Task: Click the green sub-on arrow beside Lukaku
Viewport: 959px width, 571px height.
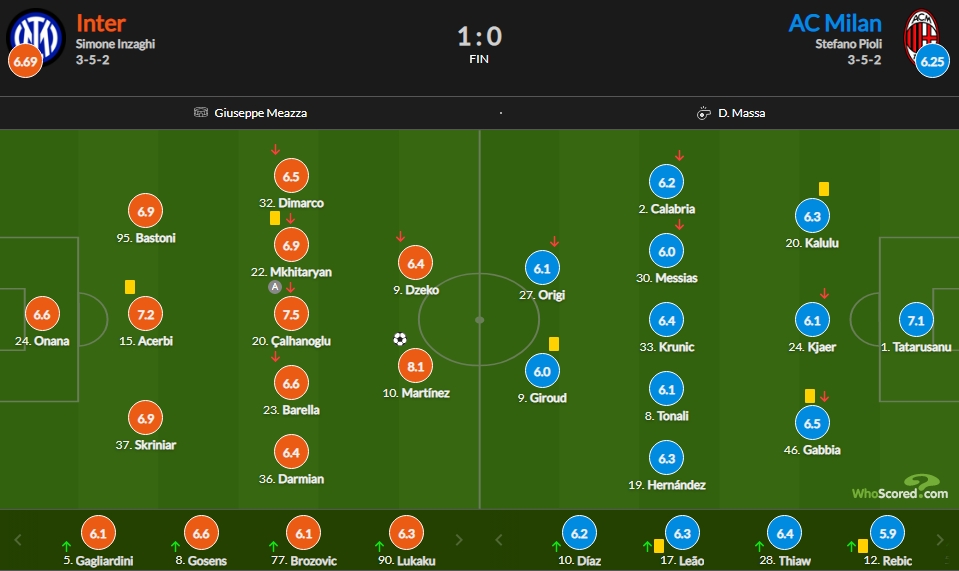Action: point(379,546)
